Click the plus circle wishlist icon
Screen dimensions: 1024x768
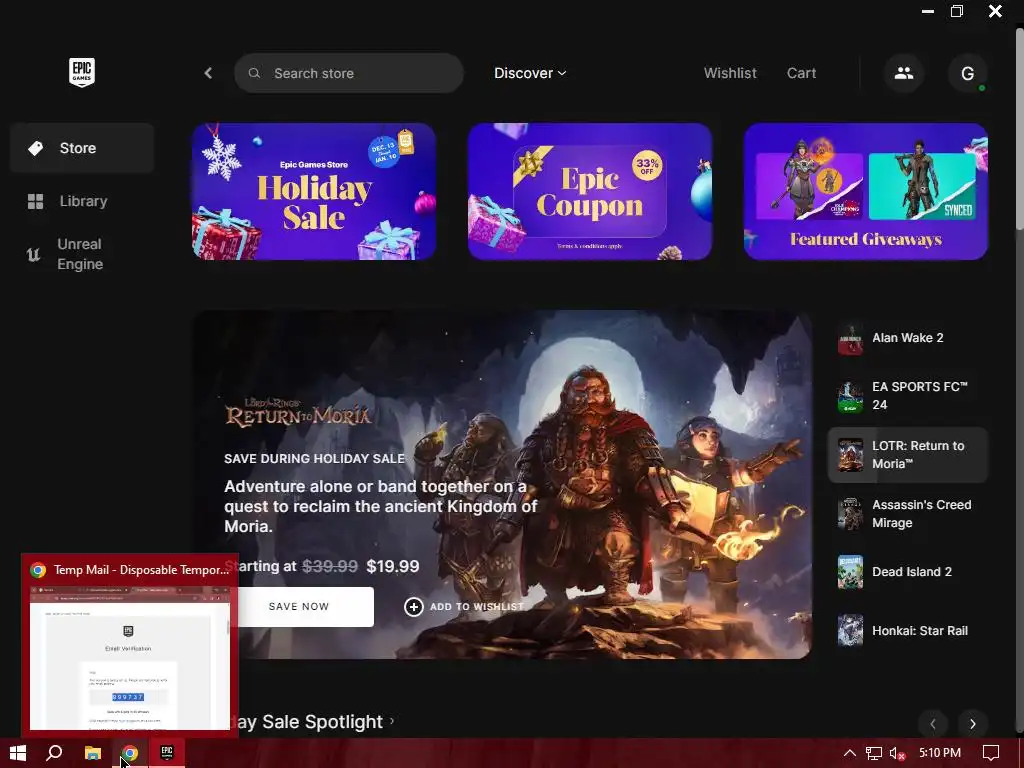click(413, 607)
